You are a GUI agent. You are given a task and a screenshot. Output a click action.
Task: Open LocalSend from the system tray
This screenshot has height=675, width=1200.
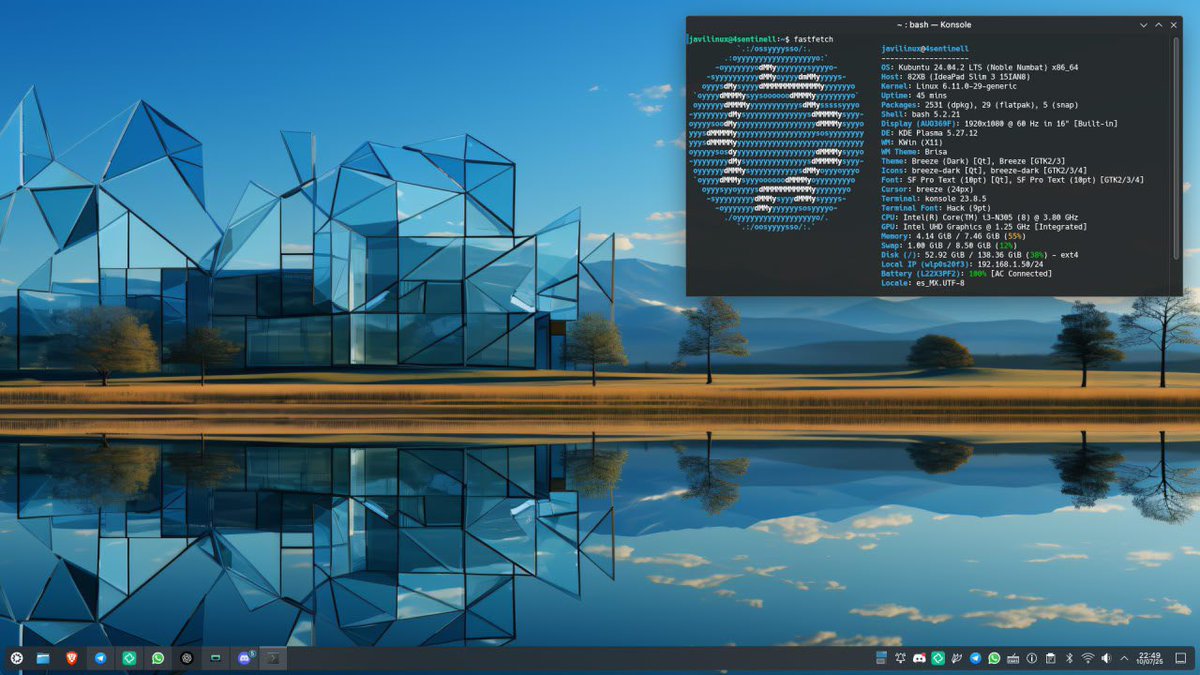[939, 658]
